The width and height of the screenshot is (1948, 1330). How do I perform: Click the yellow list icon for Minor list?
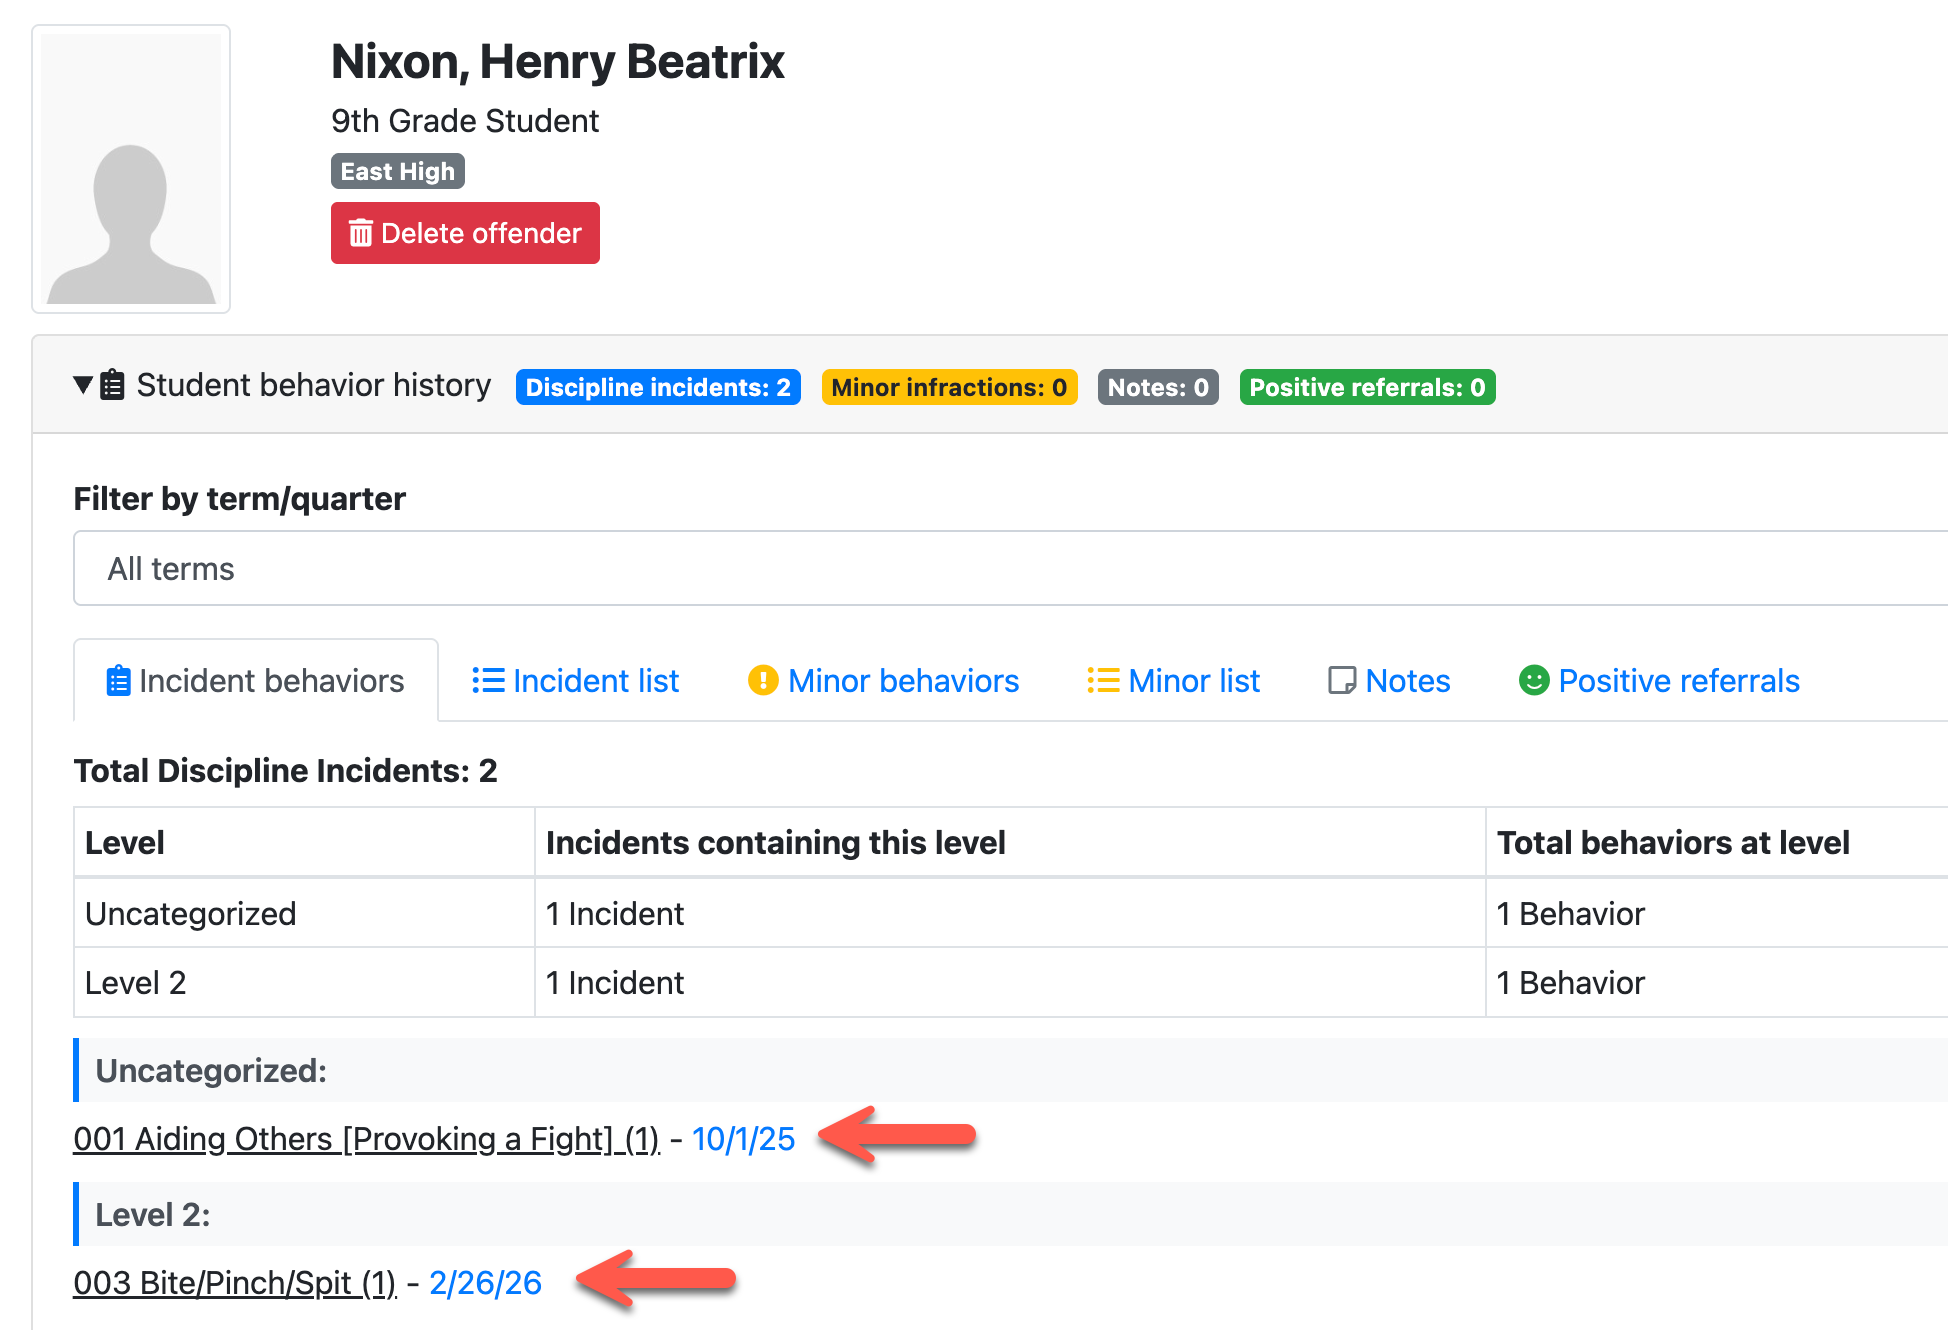[x=1103, y=681]
